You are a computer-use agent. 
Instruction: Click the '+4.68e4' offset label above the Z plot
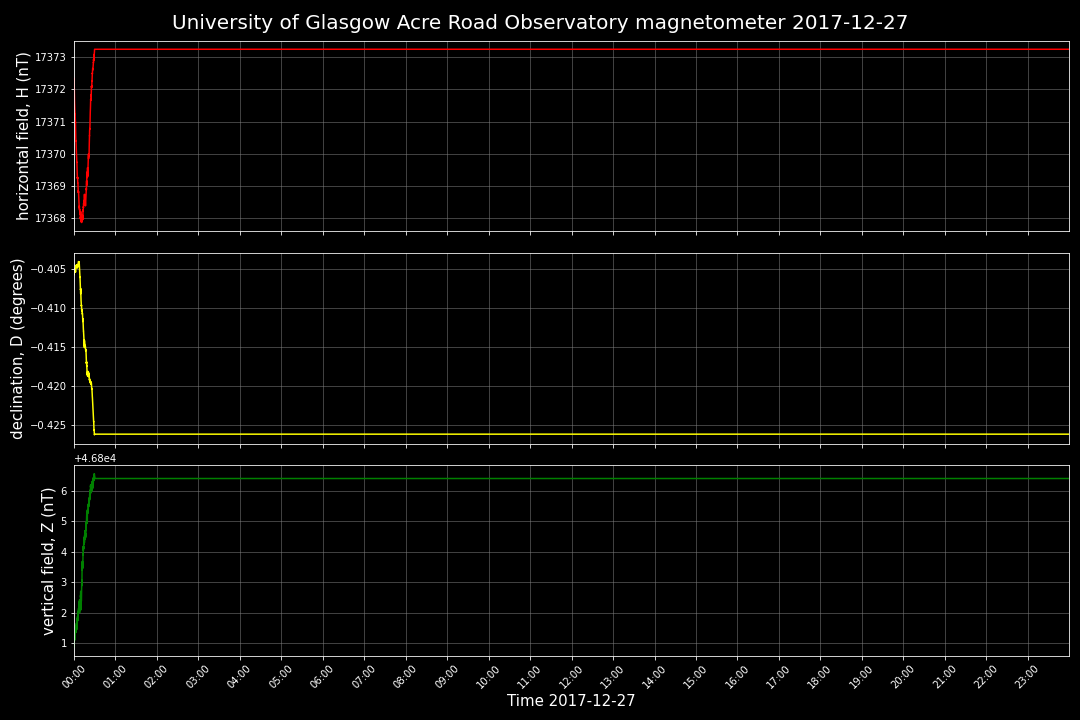pos(95,459)
